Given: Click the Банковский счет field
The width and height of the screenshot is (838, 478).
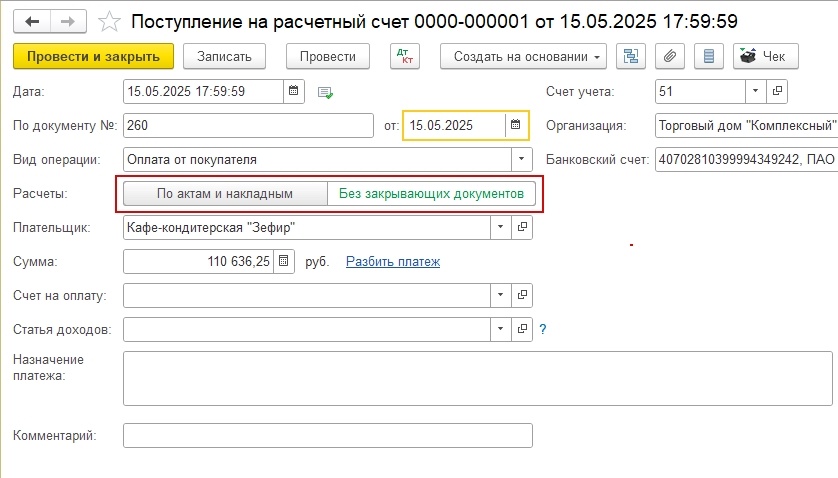Looking at the screenshot, I should (x=746, y=159).
